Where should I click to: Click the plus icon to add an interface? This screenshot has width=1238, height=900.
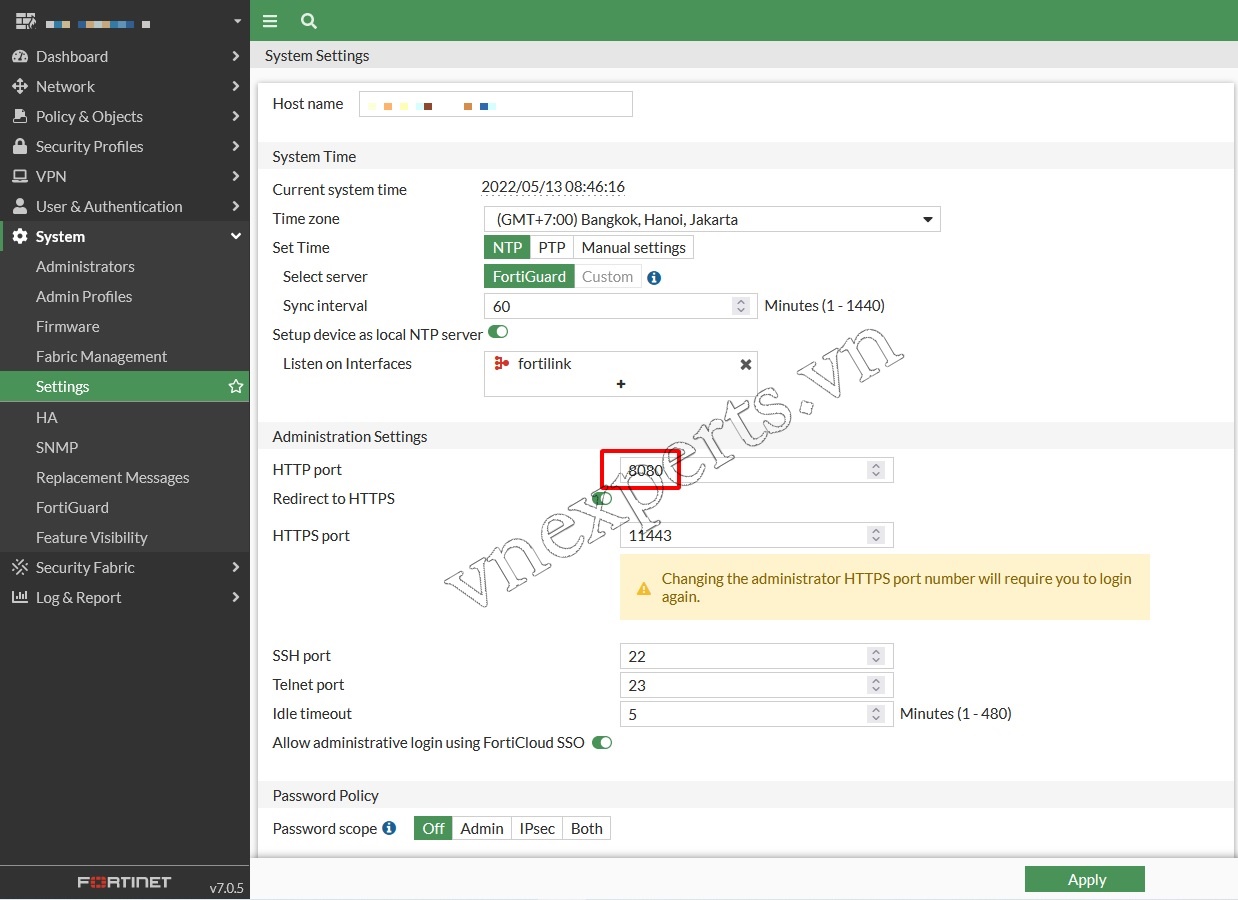620,383
